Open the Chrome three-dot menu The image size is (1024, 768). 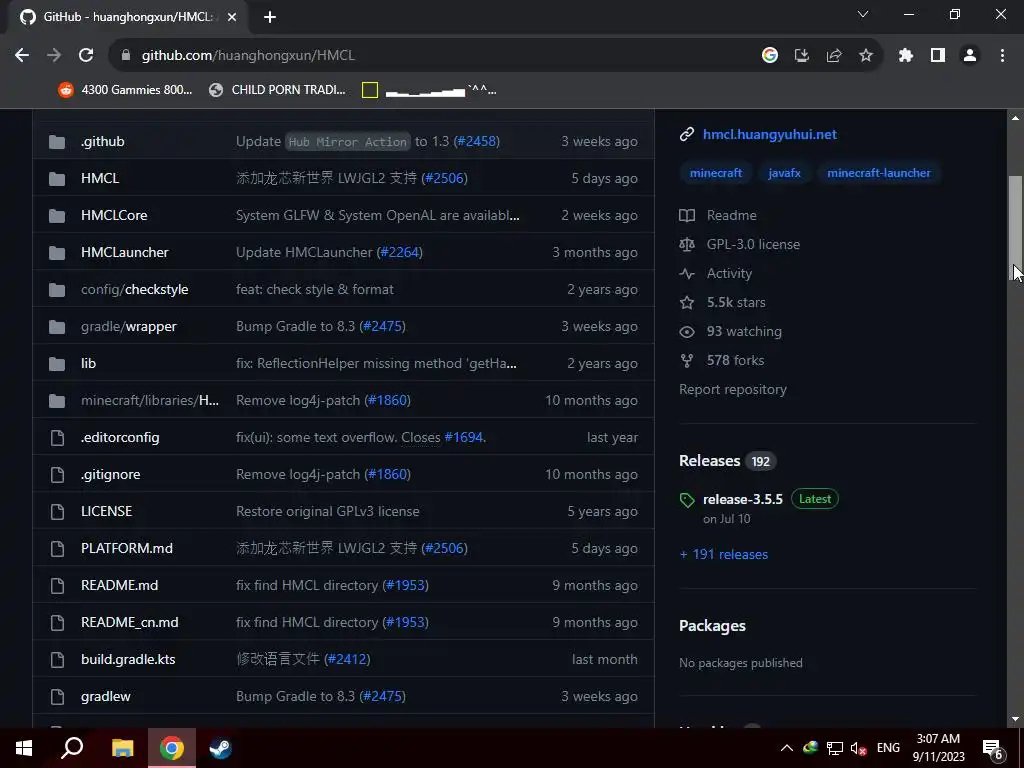coord(1002,56)
